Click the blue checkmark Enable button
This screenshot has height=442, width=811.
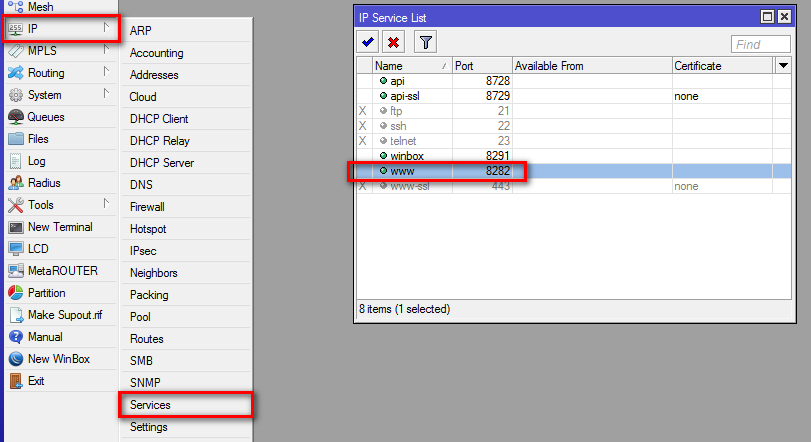point(368,43)
